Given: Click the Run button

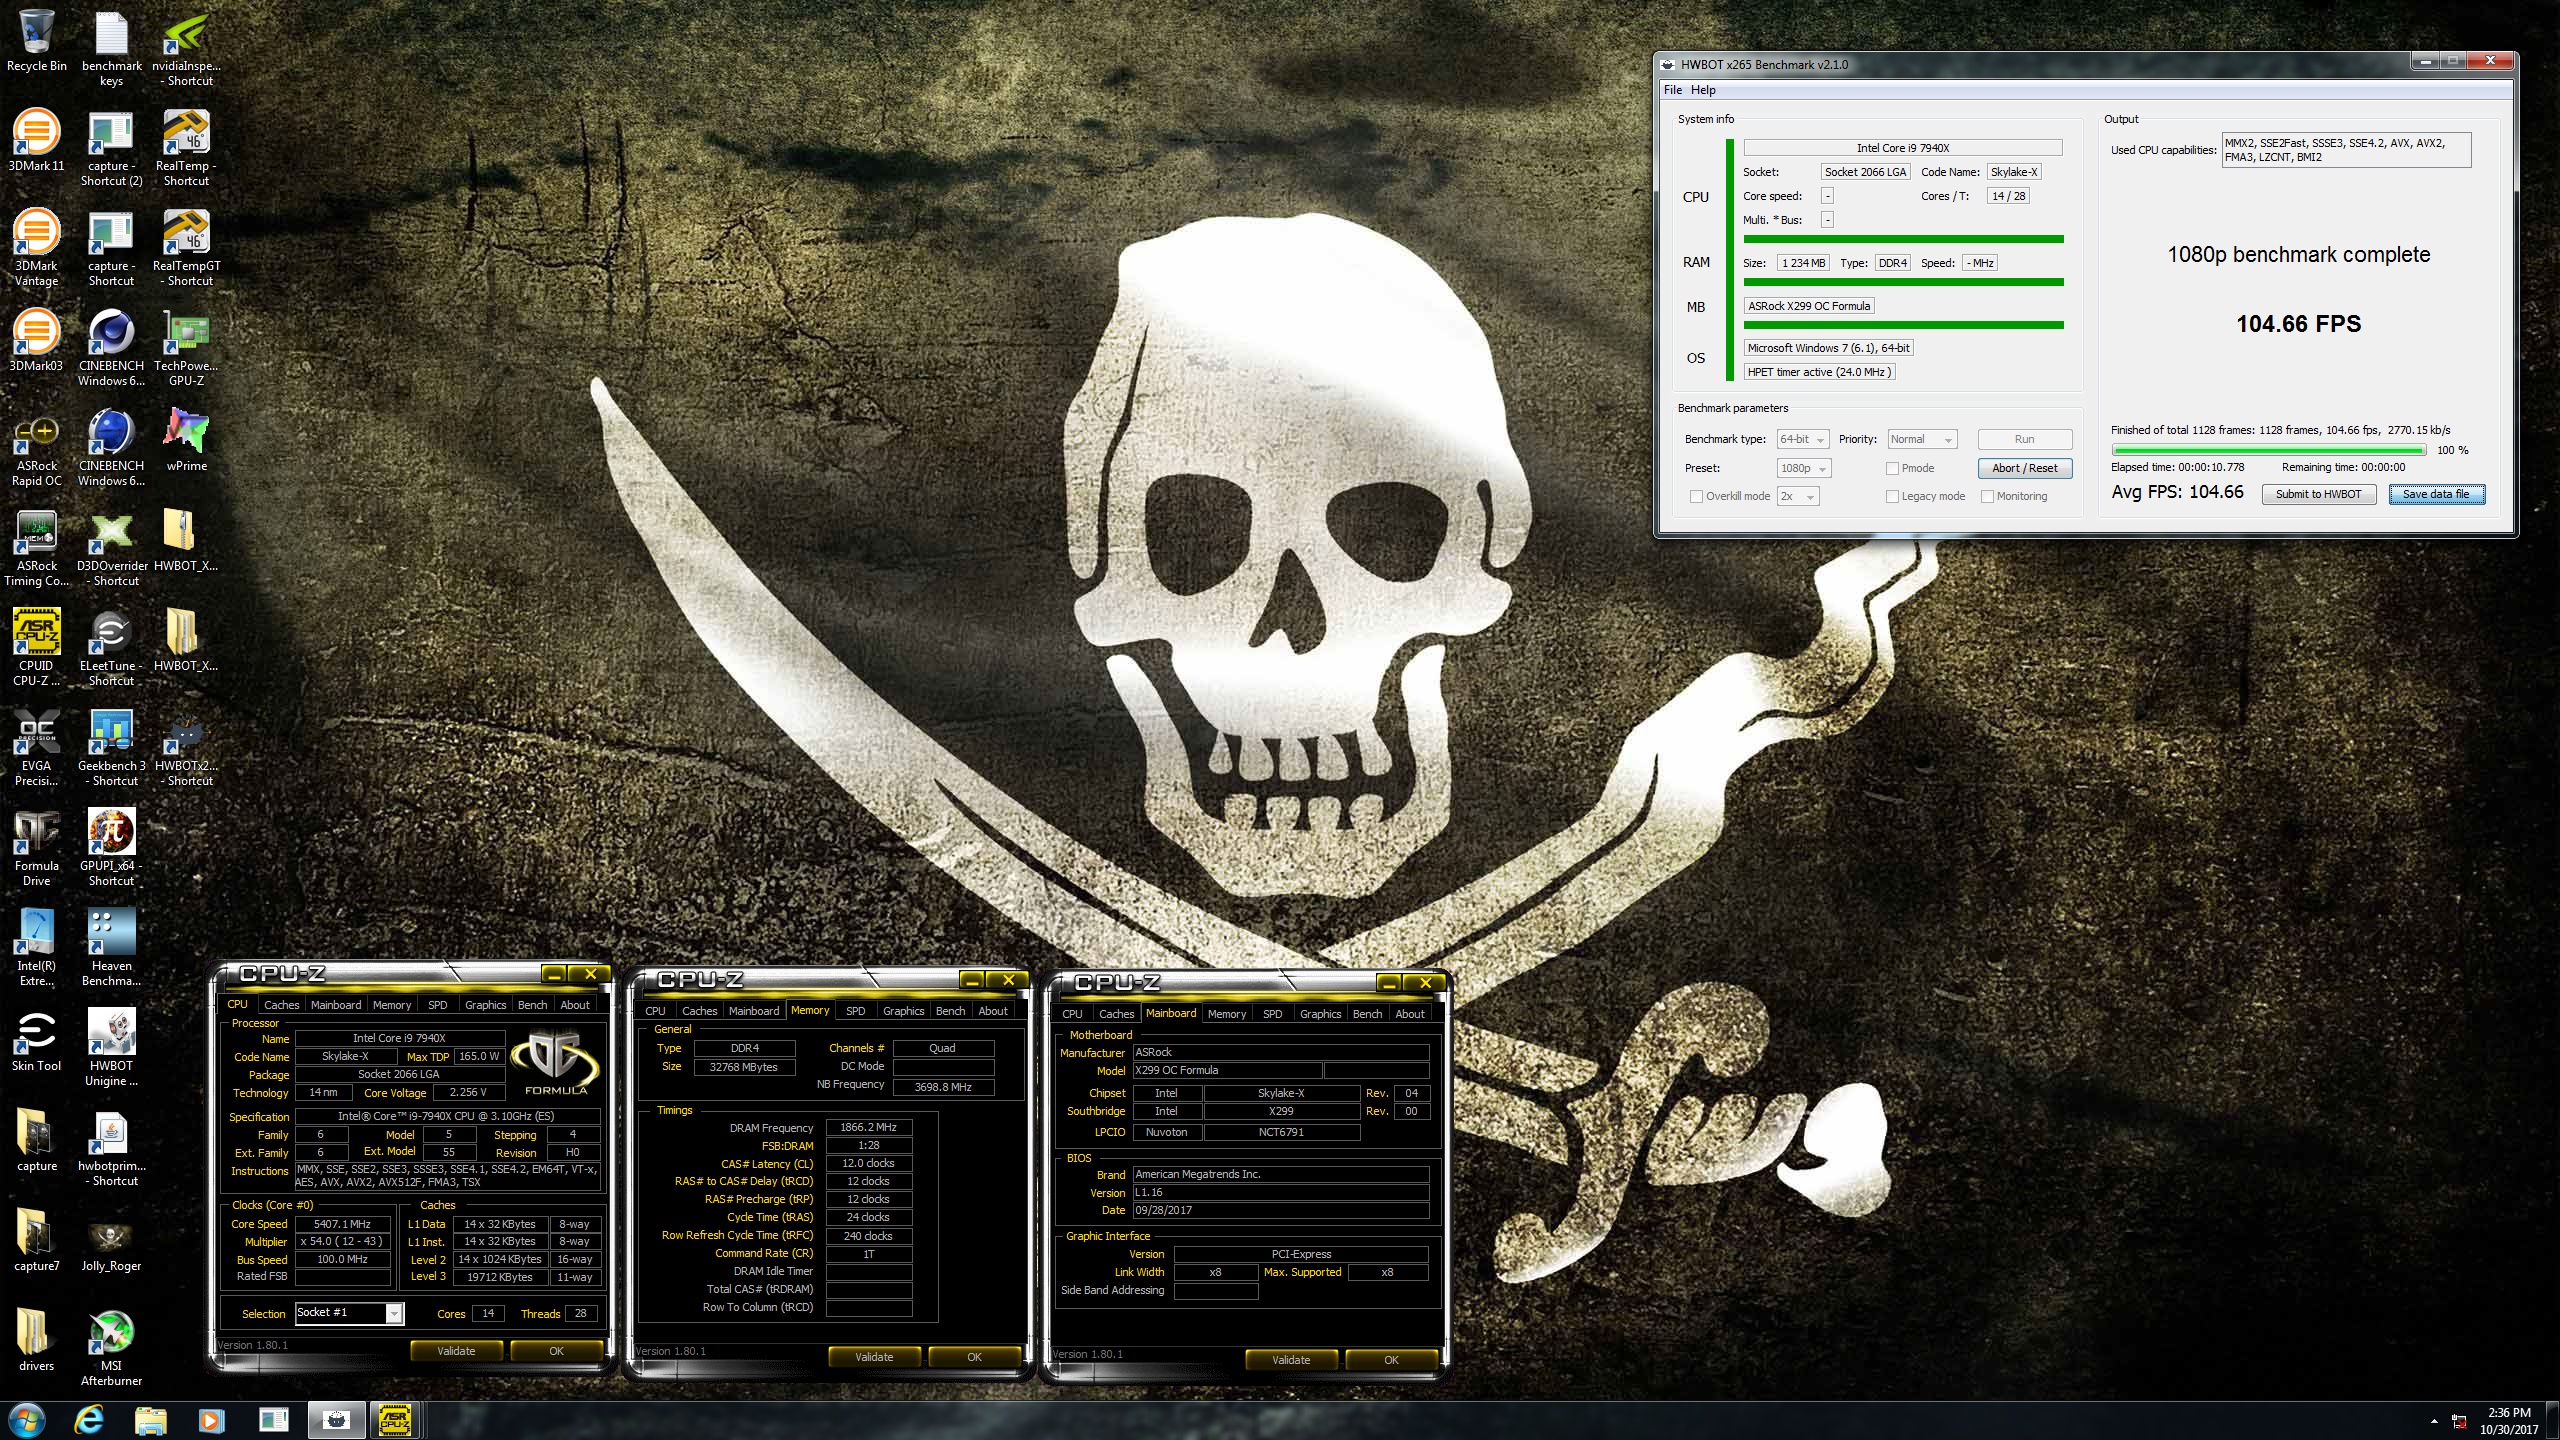Looking at the screenshot, I should pyautogui.click(x=2024, y=439).
